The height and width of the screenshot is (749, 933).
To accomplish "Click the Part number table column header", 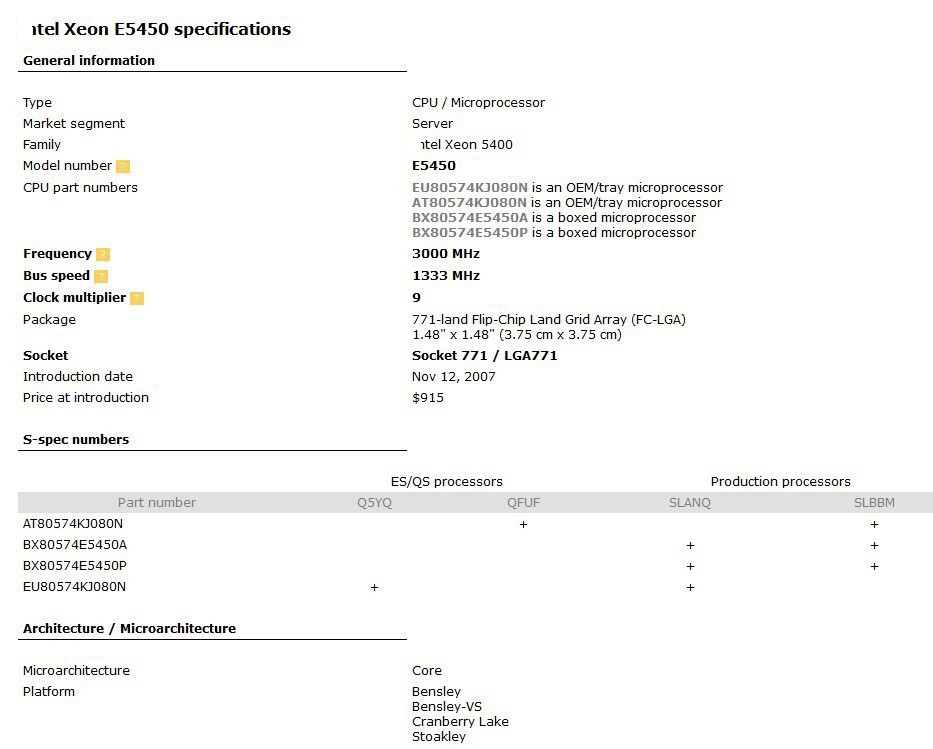I will [157, 503].
